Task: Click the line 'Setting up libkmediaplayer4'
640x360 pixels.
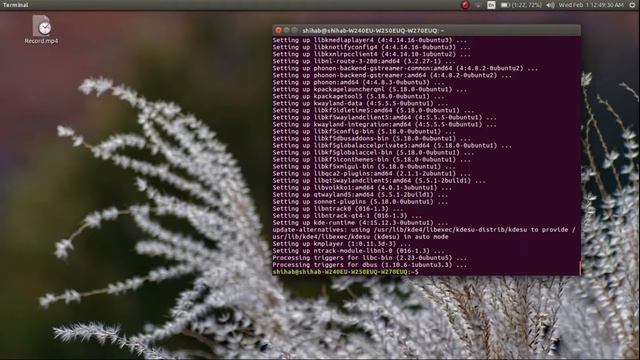Action: (x=369, y=40)
